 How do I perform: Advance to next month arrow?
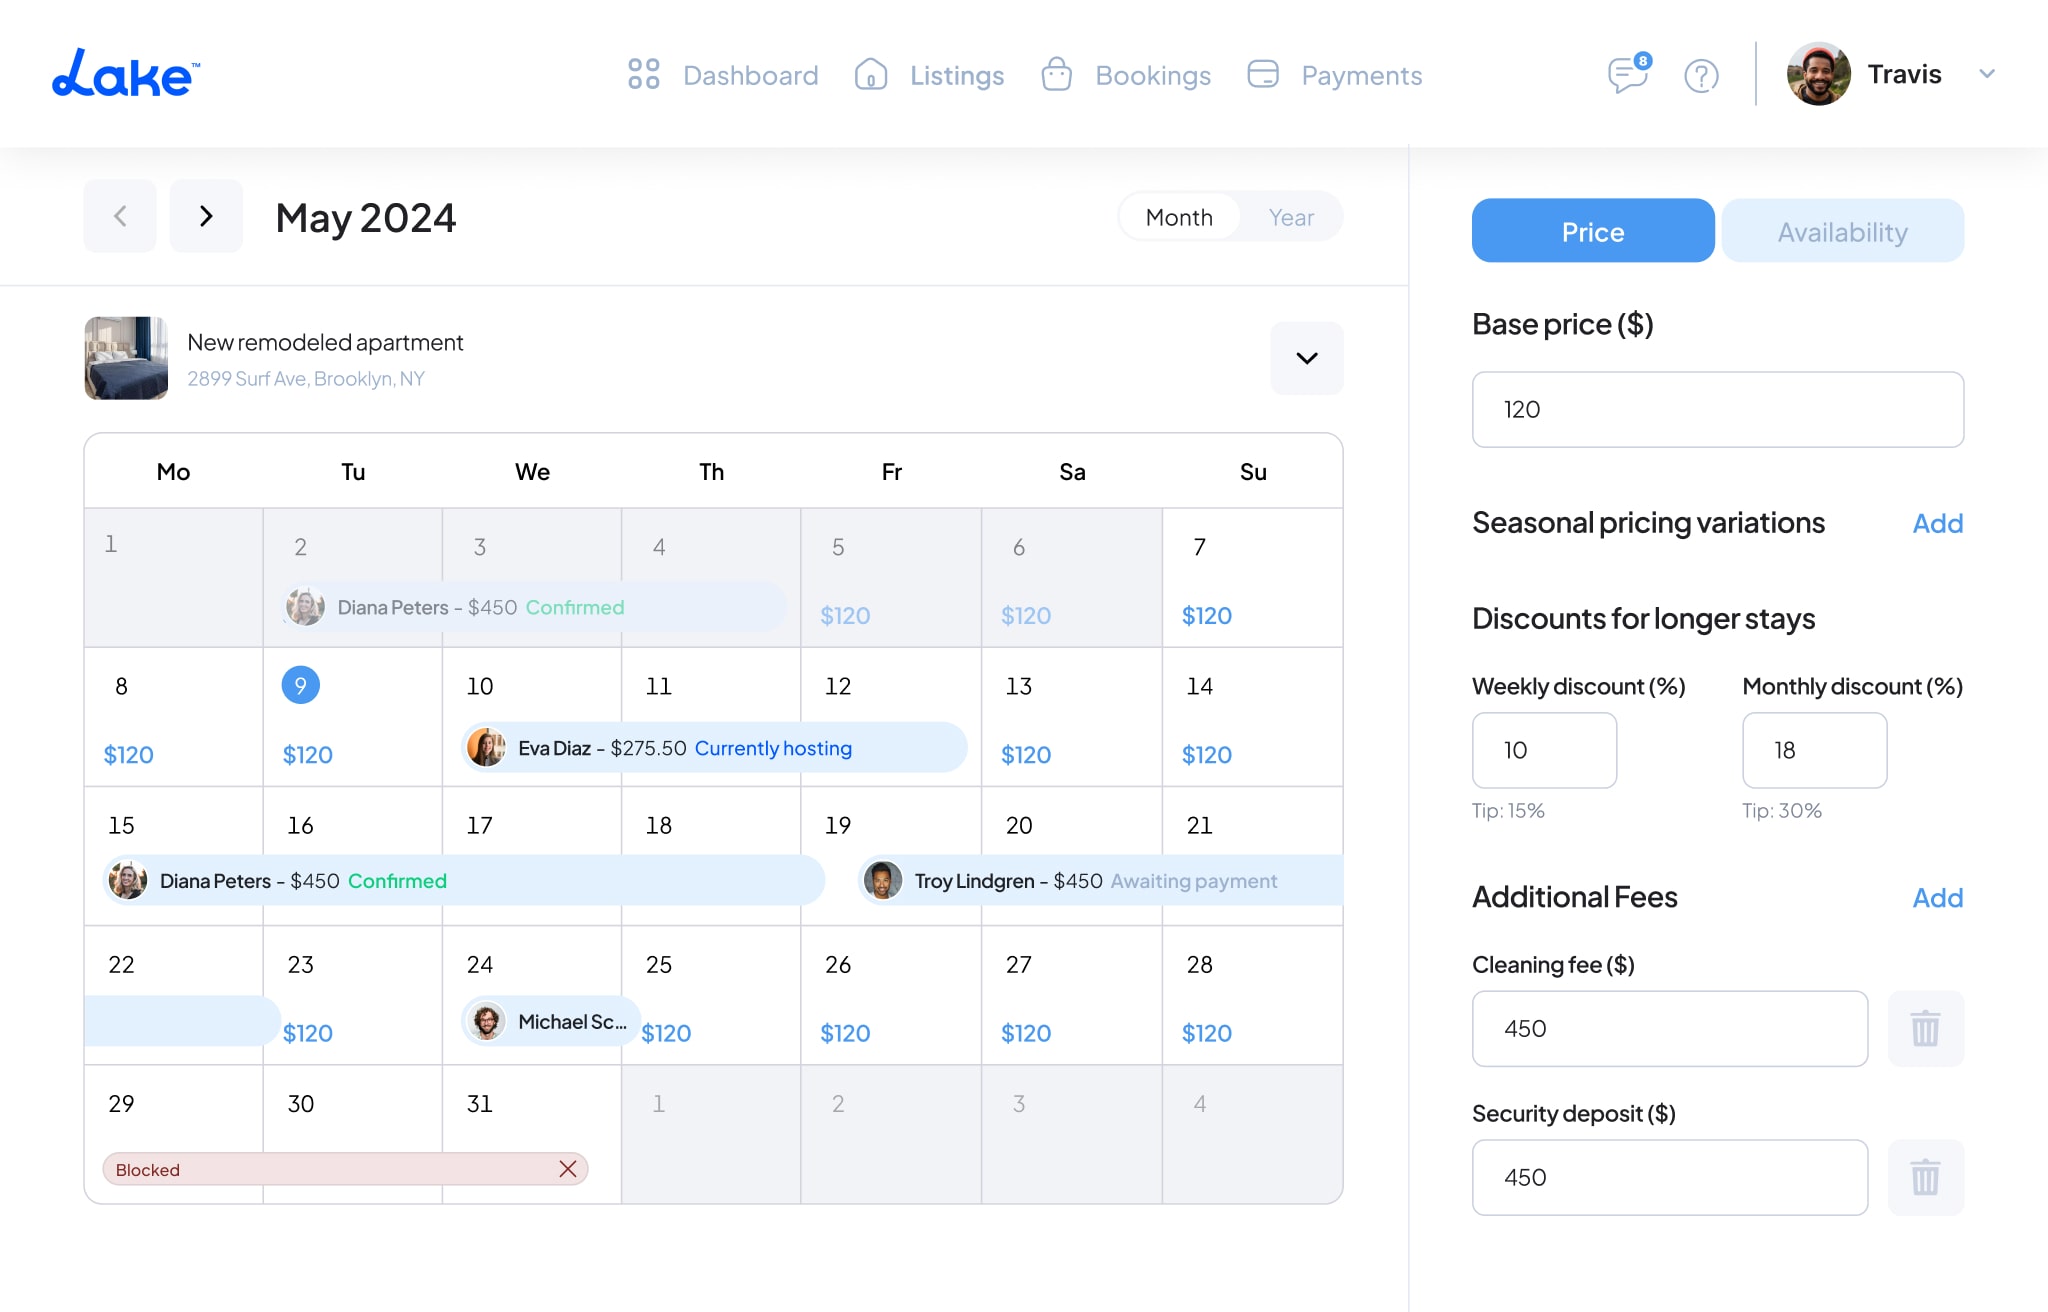pyautogui.click(x=206, y=216)
